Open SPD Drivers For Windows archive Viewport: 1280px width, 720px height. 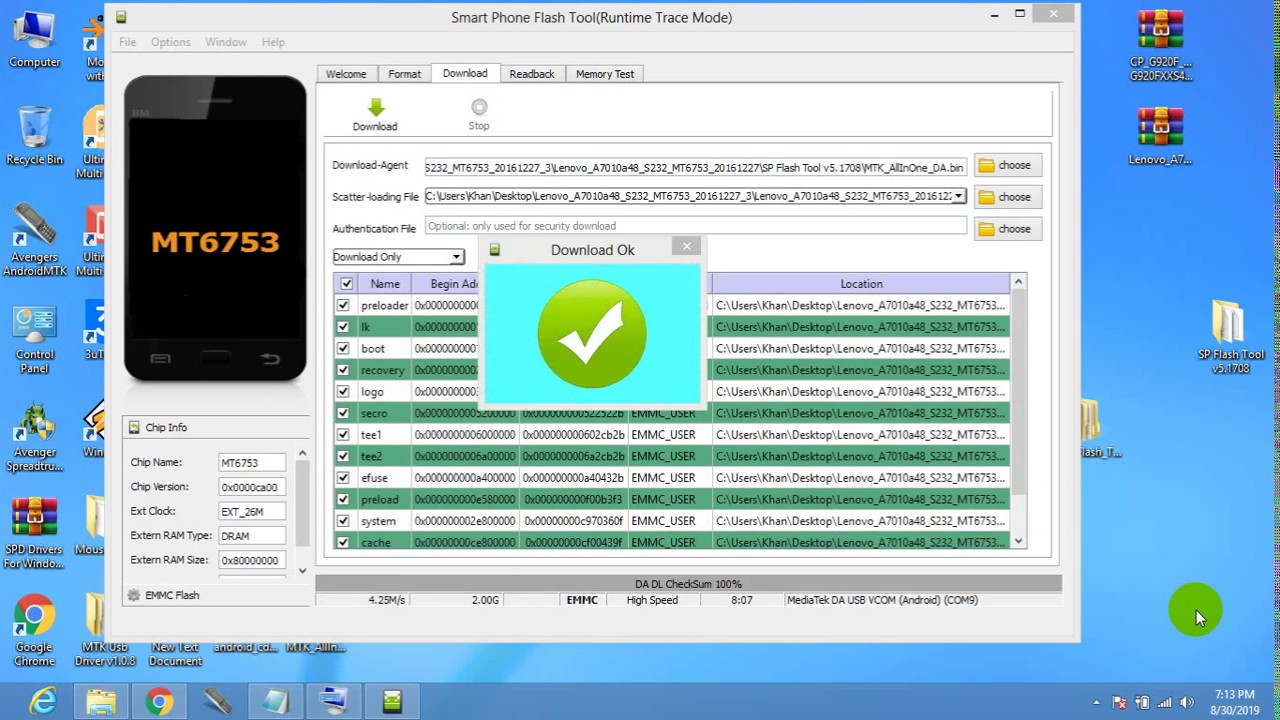click(34, 534)
